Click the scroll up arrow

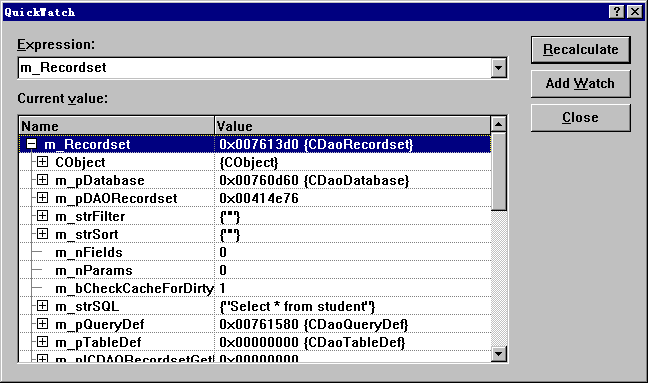coord(499,124)
